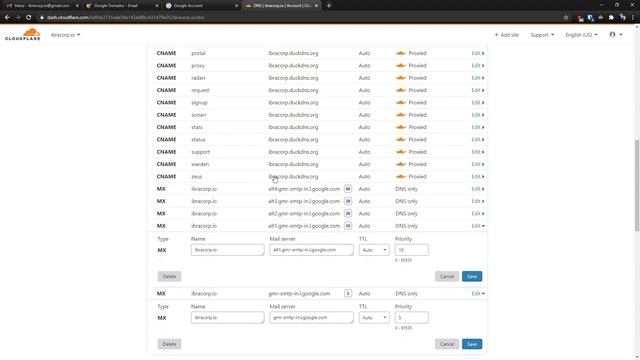Cancel editing the alt1 MX record
Image resolution: width=640 pixels, height=360 pixels.
pyautogui.click(x=447, y=276)
